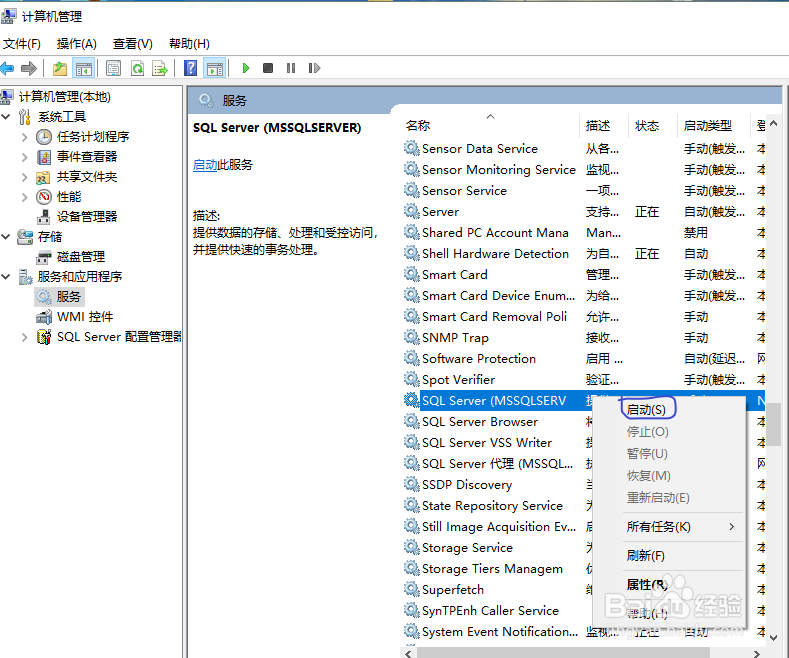
Task: Click the Pause service toolbar icon
Action: click(291, 68)
